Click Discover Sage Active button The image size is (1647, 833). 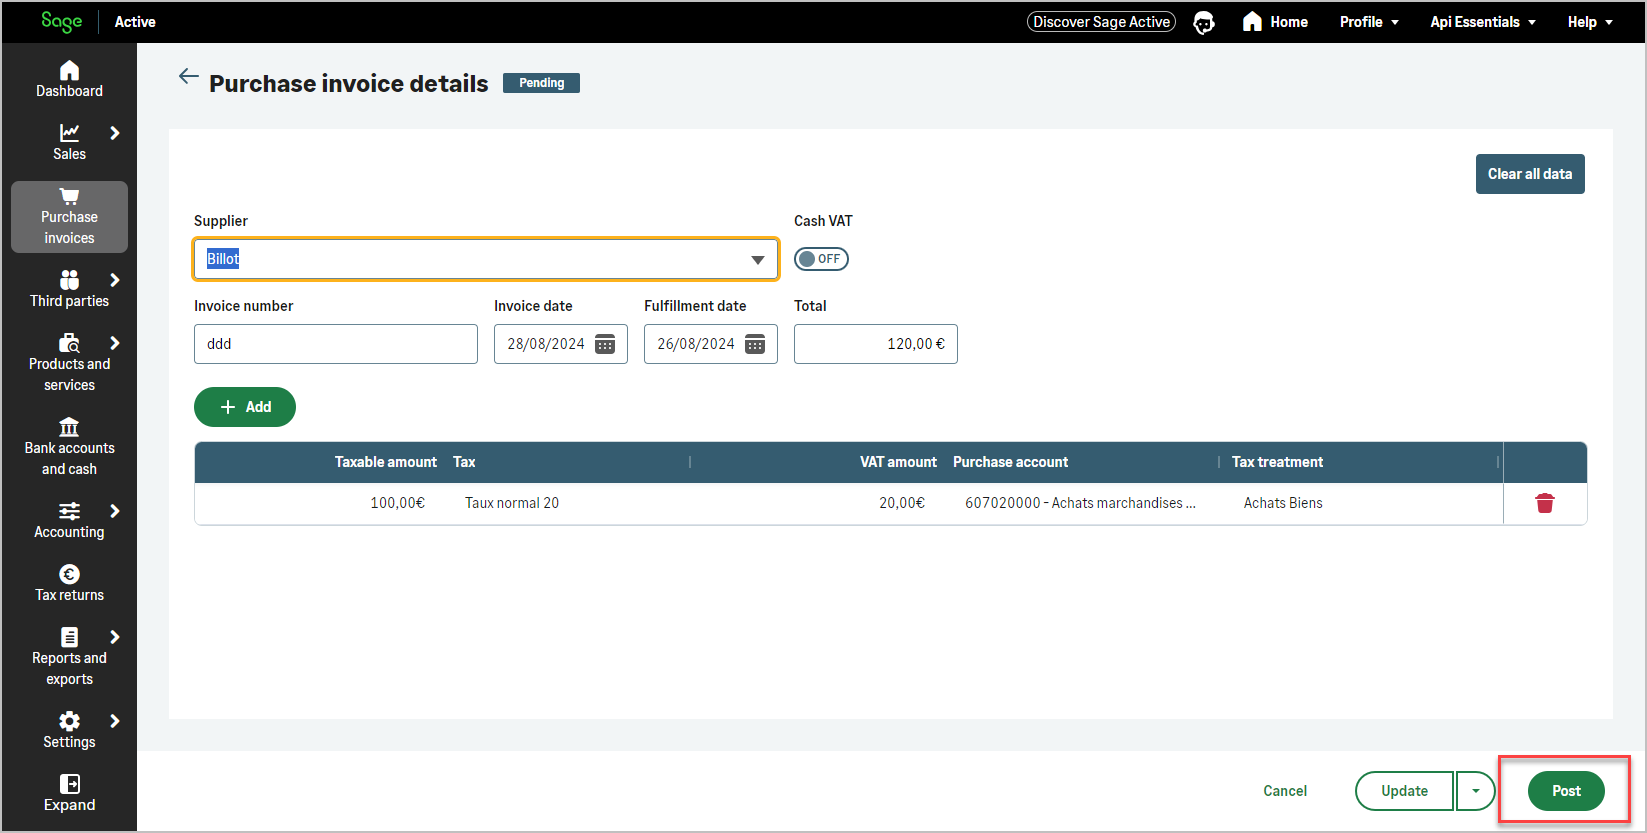click(1101, 22)
